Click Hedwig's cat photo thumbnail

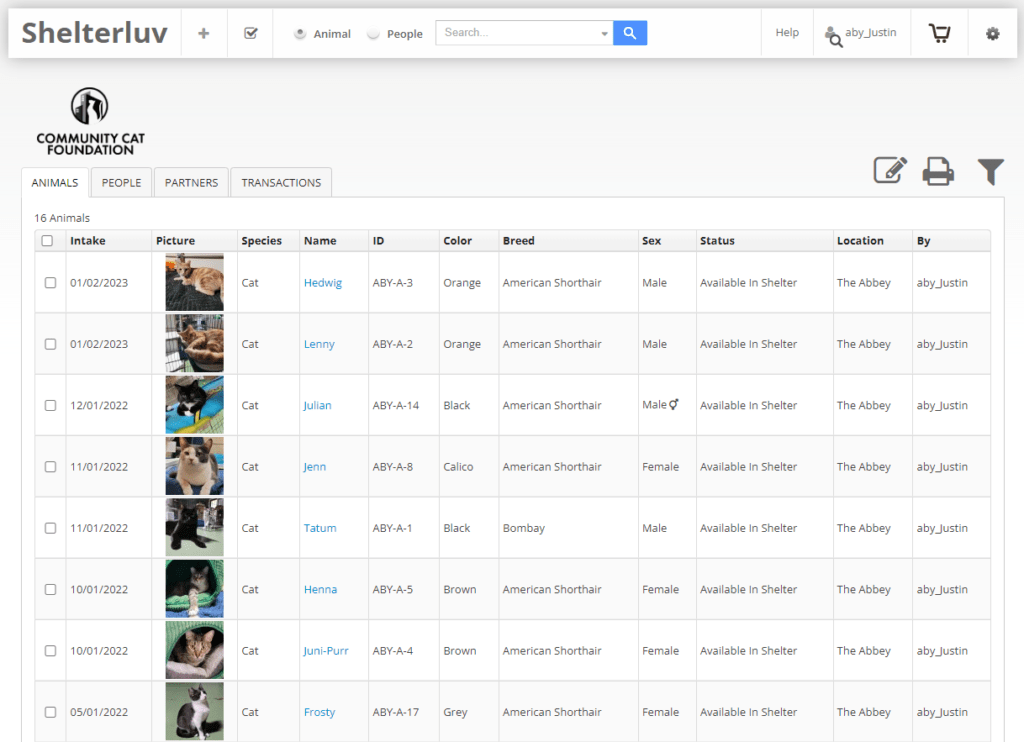pos(195,282)
